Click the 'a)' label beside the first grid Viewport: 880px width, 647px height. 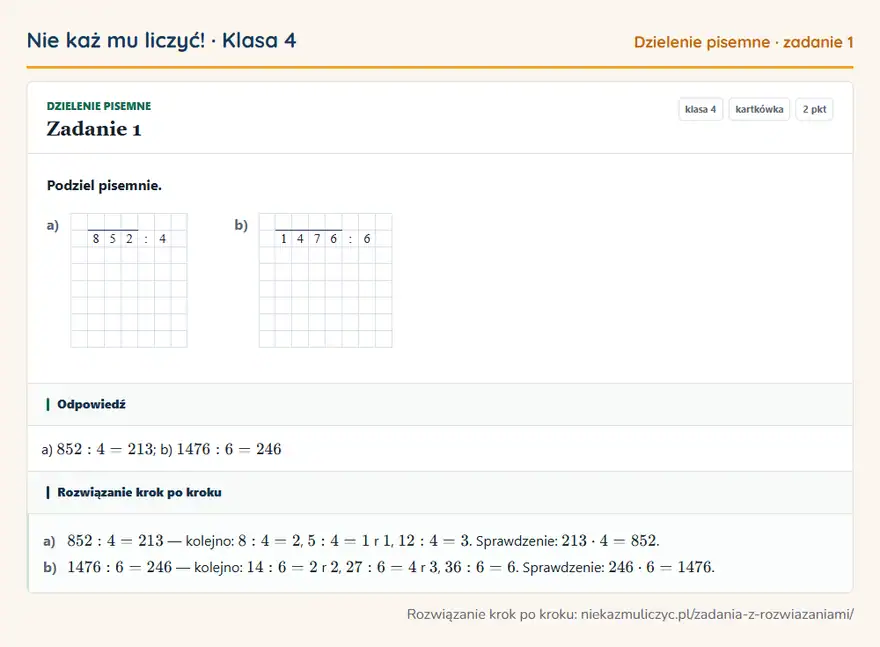[53, 225]
